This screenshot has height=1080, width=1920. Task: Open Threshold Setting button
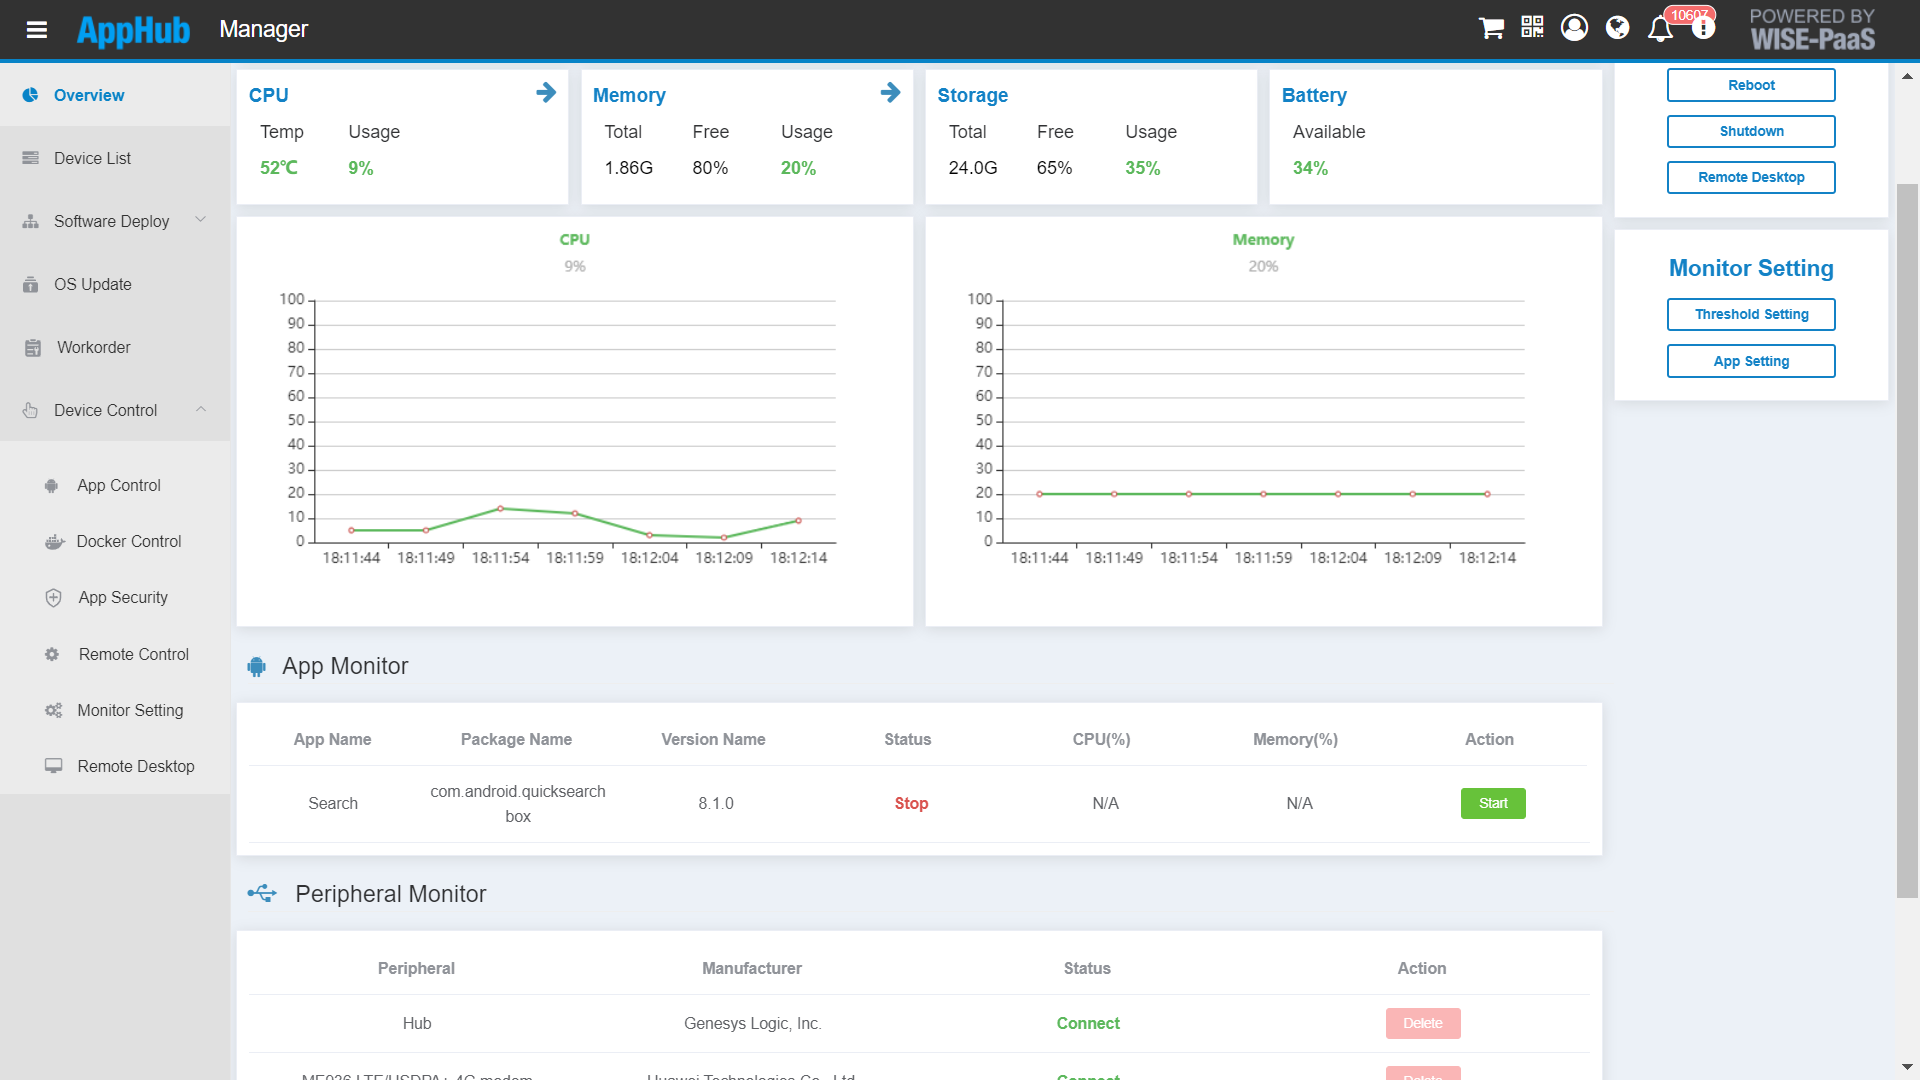point(1751,314)
